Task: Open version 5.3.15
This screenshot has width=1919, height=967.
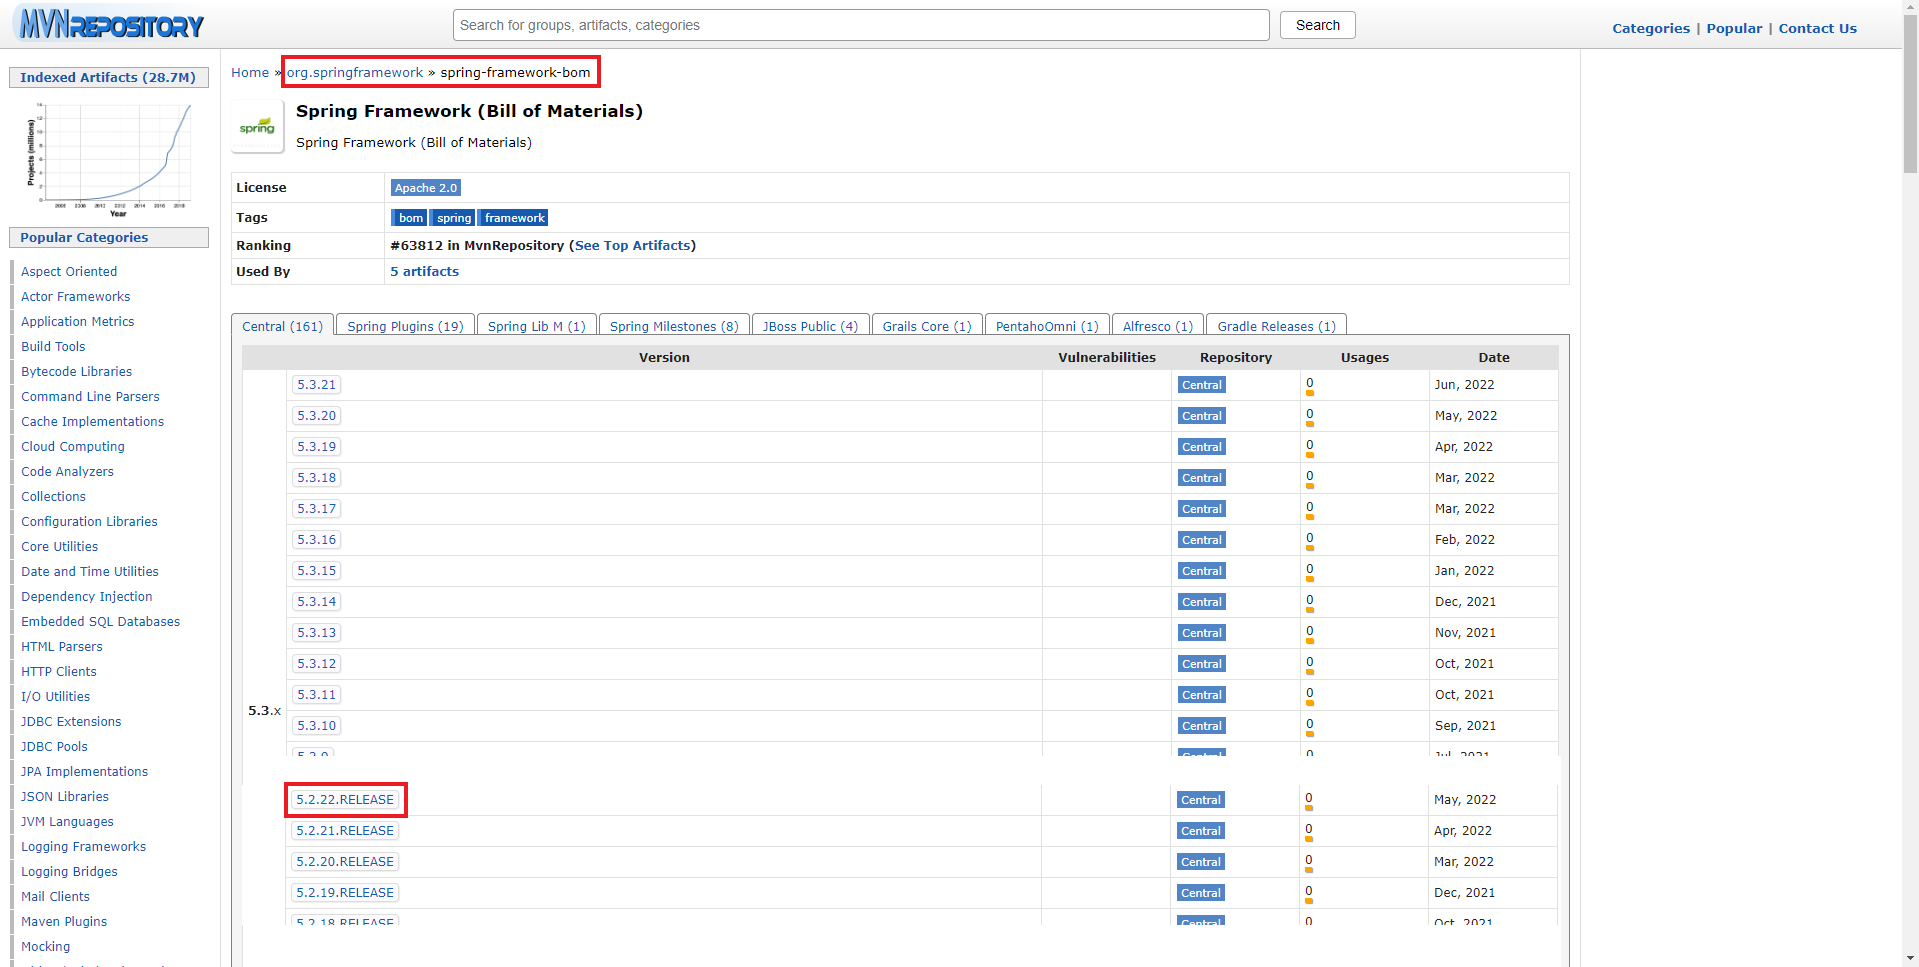Action: pyautogui.click(x=316, y=571)
